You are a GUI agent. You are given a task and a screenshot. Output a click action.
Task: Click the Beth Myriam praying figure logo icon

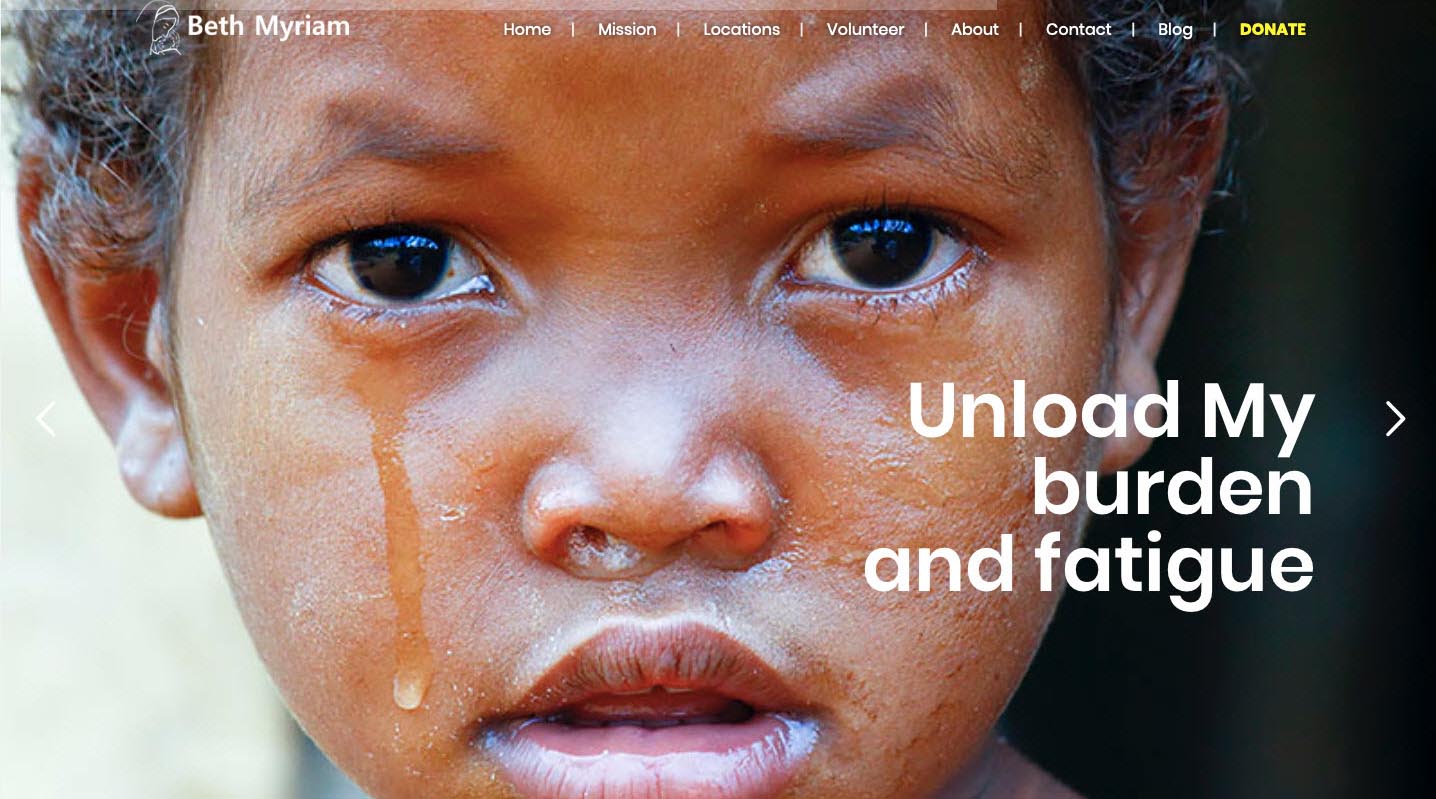160,28
